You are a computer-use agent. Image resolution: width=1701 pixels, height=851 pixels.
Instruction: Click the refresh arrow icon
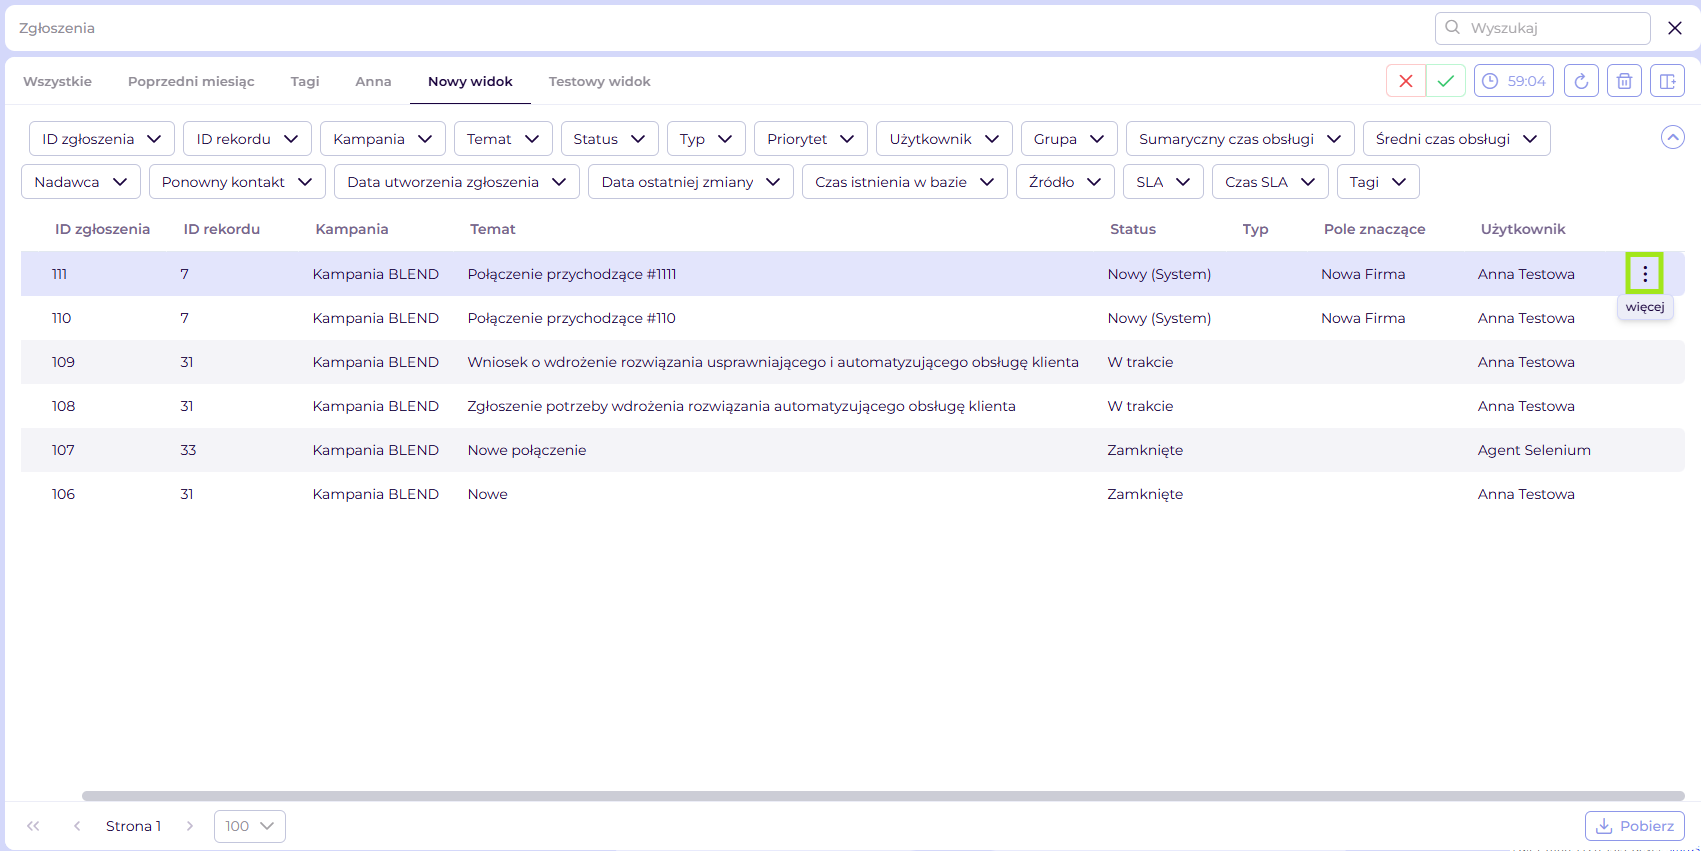pyautogui.click(x=1581, y=81)
